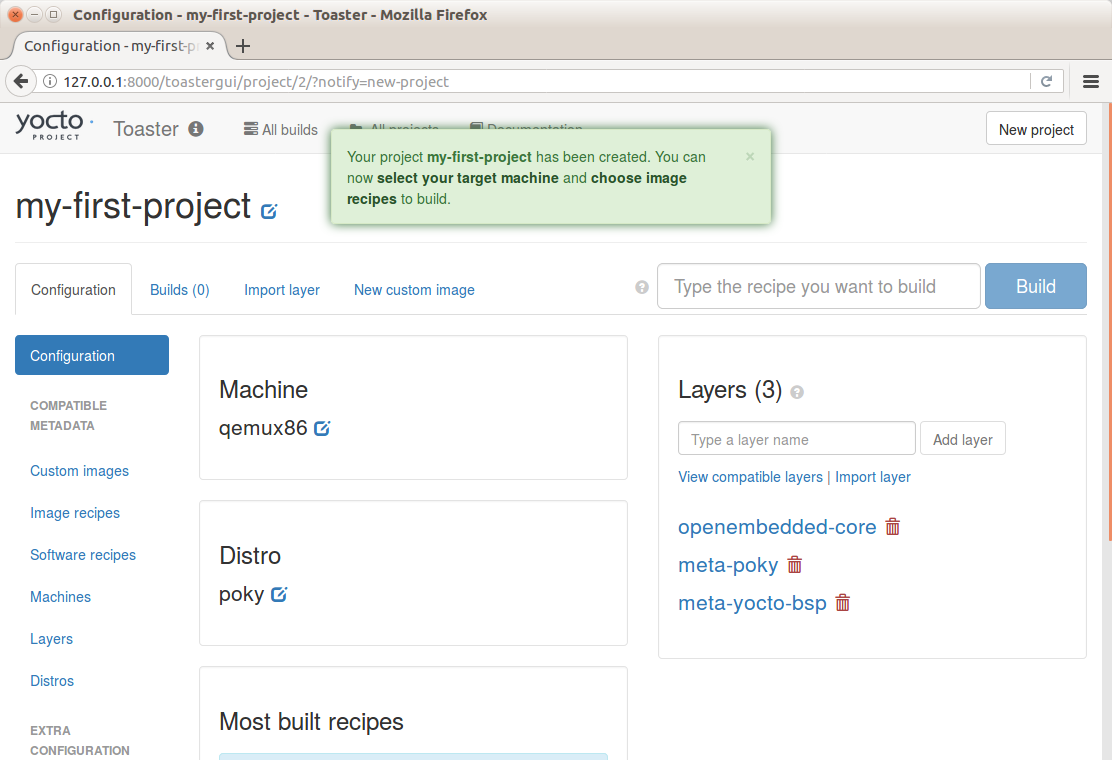The width and height of the screenshot is (1112, 760).
Task: Open Layers in the sidebar
Action: click(x=51, y=639)
